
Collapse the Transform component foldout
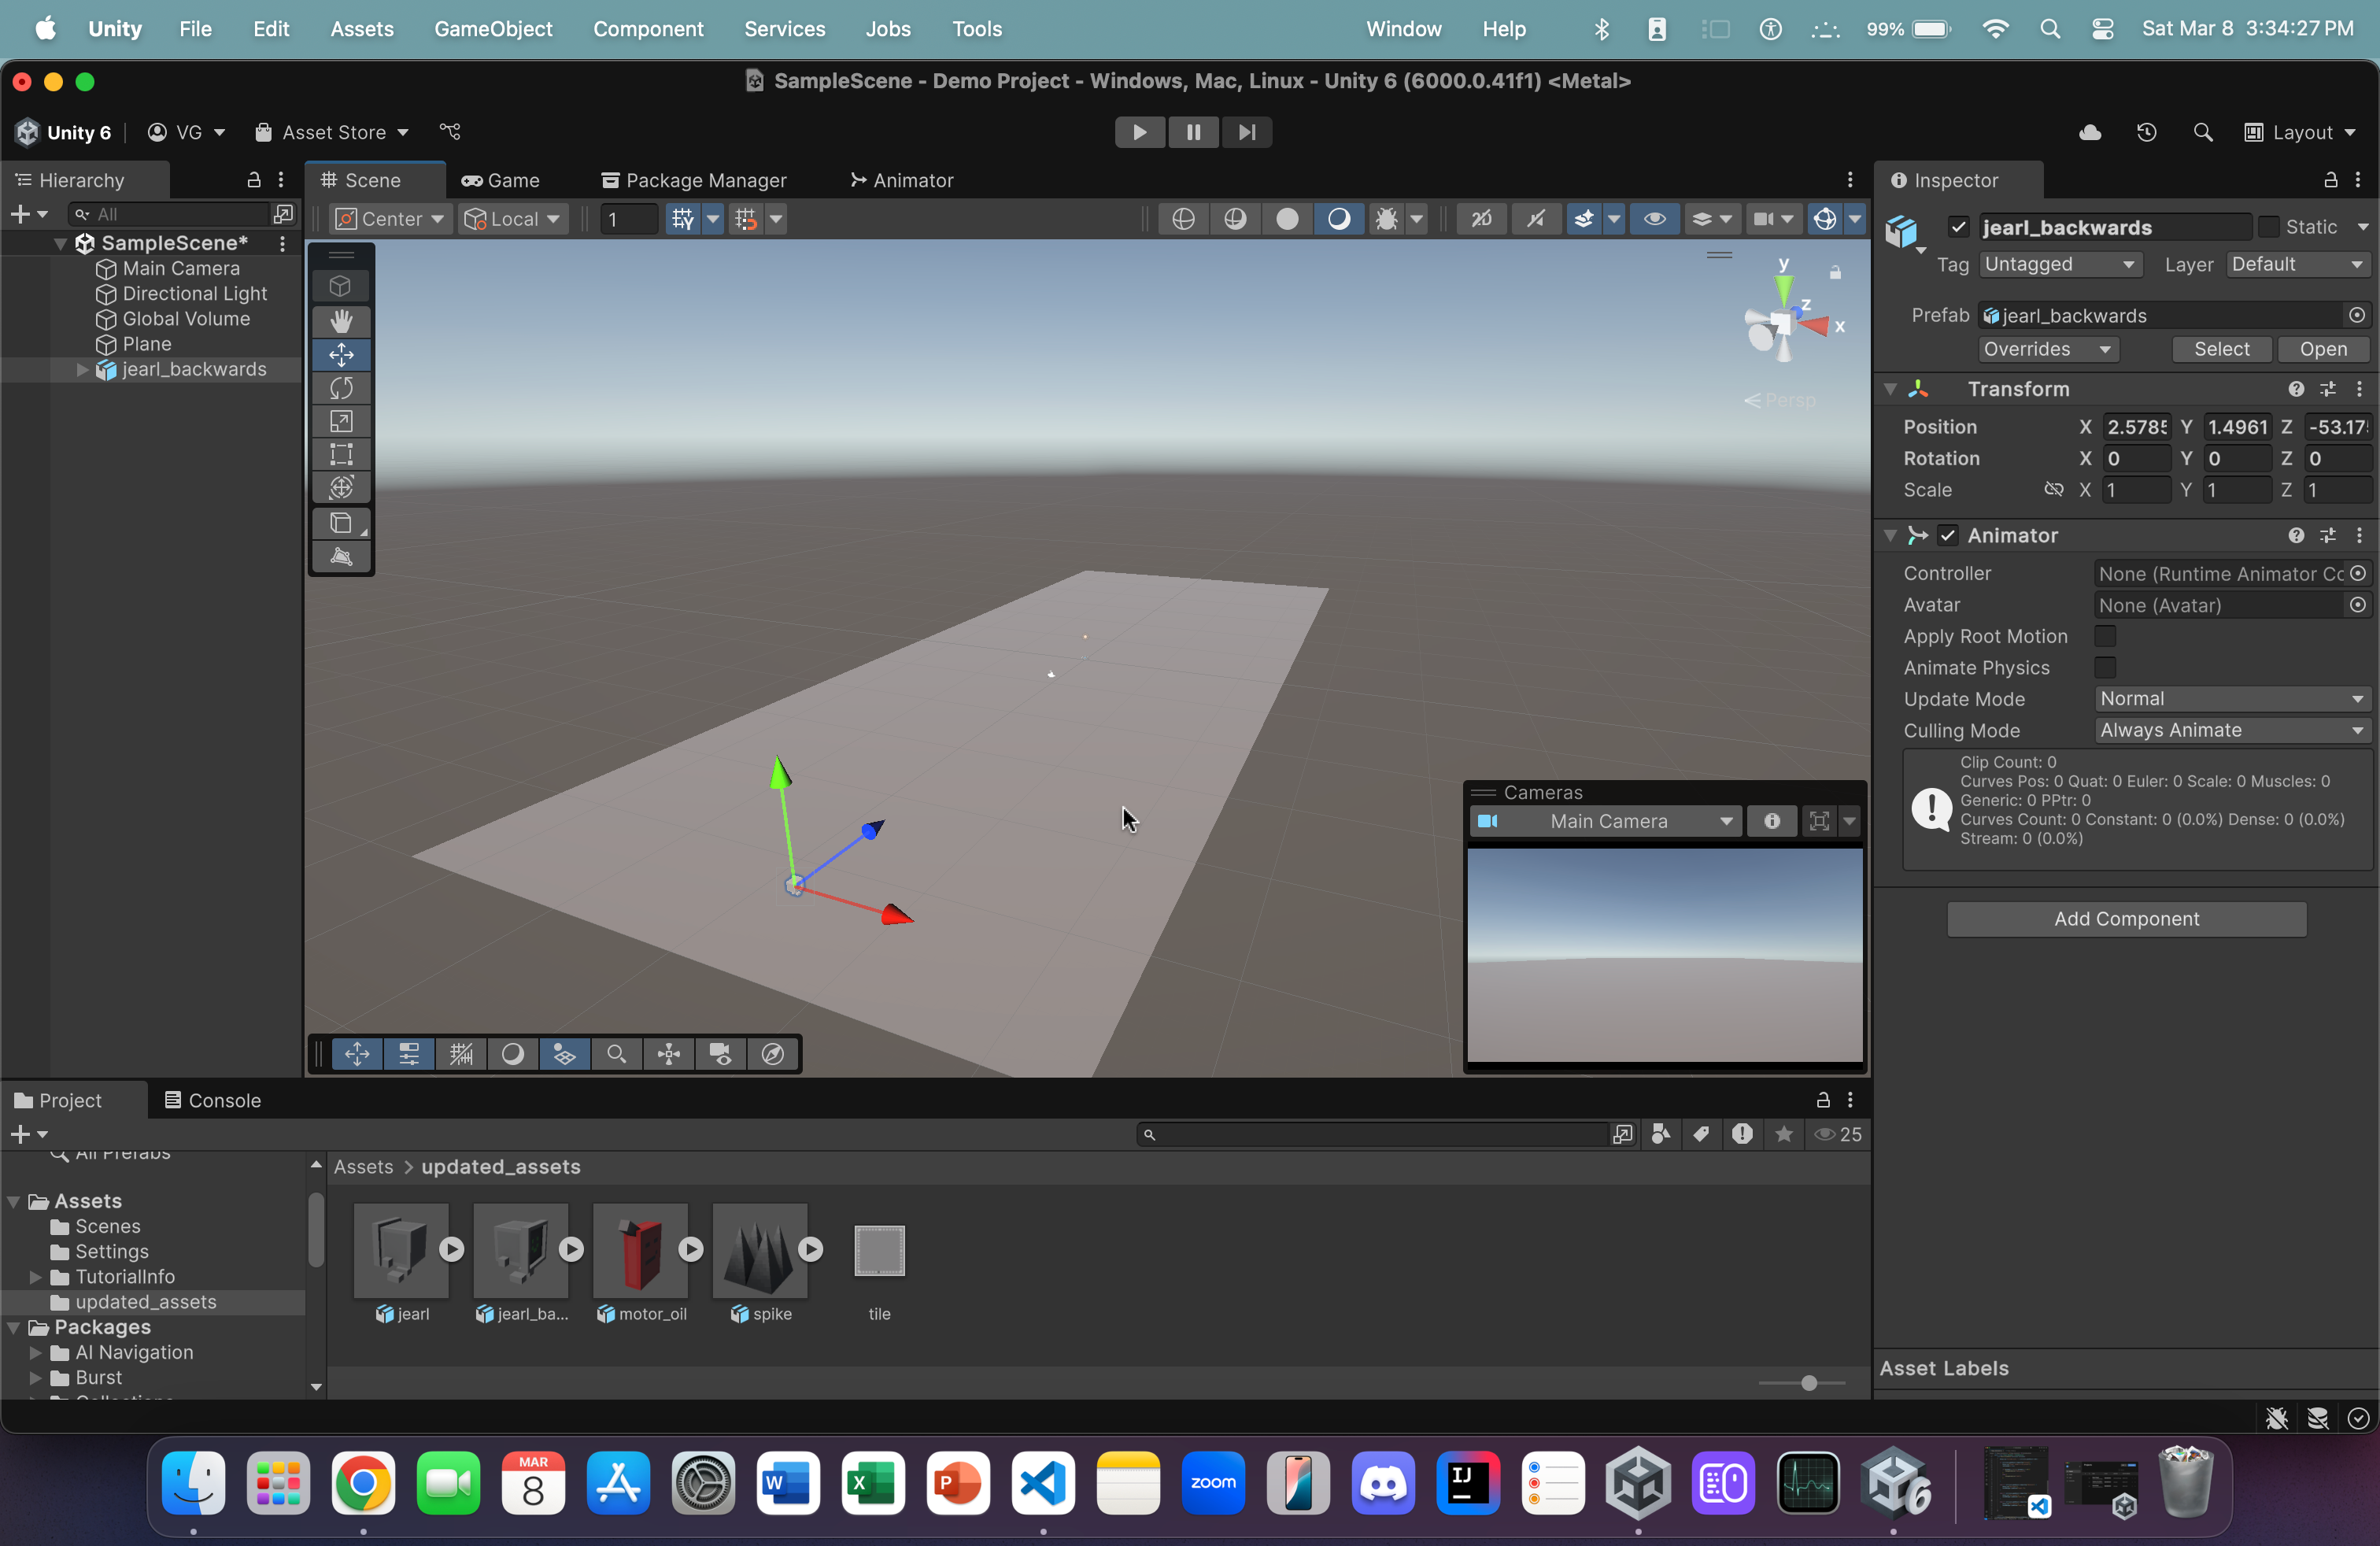coord(1890,389)
